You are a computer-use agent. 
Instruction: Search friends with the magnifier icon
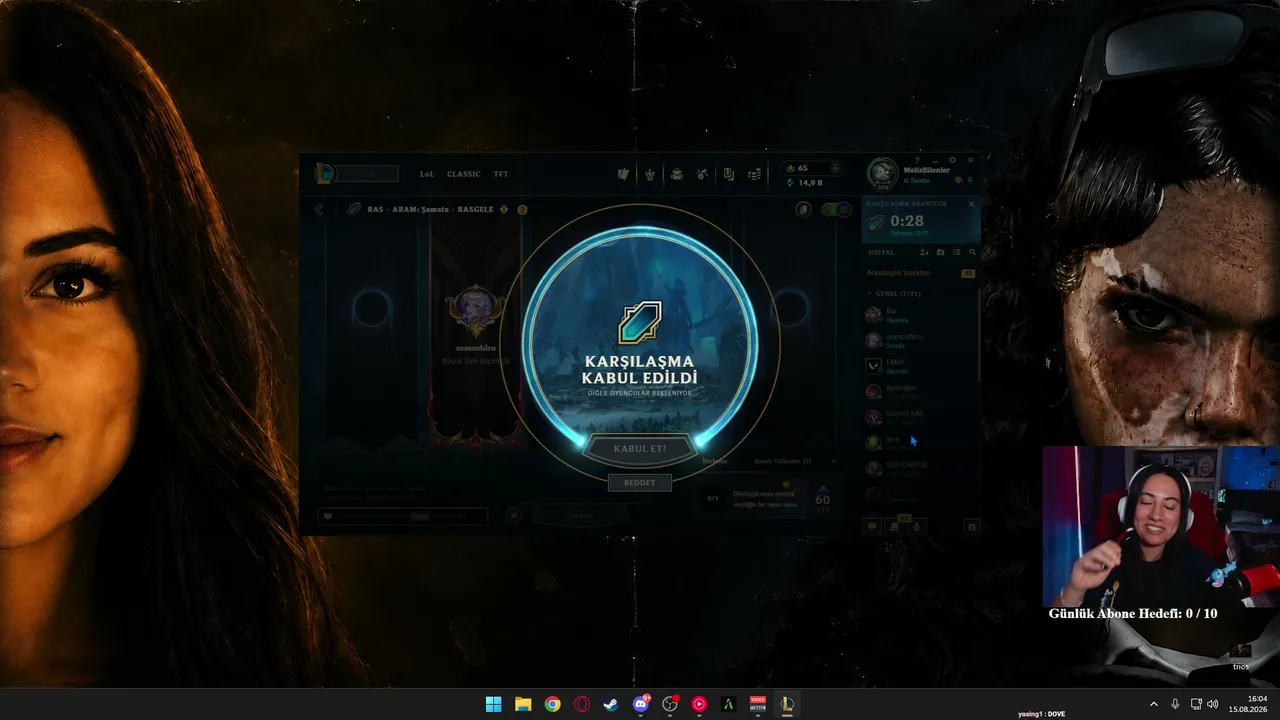pyautogui.click(x=972, y=253)
